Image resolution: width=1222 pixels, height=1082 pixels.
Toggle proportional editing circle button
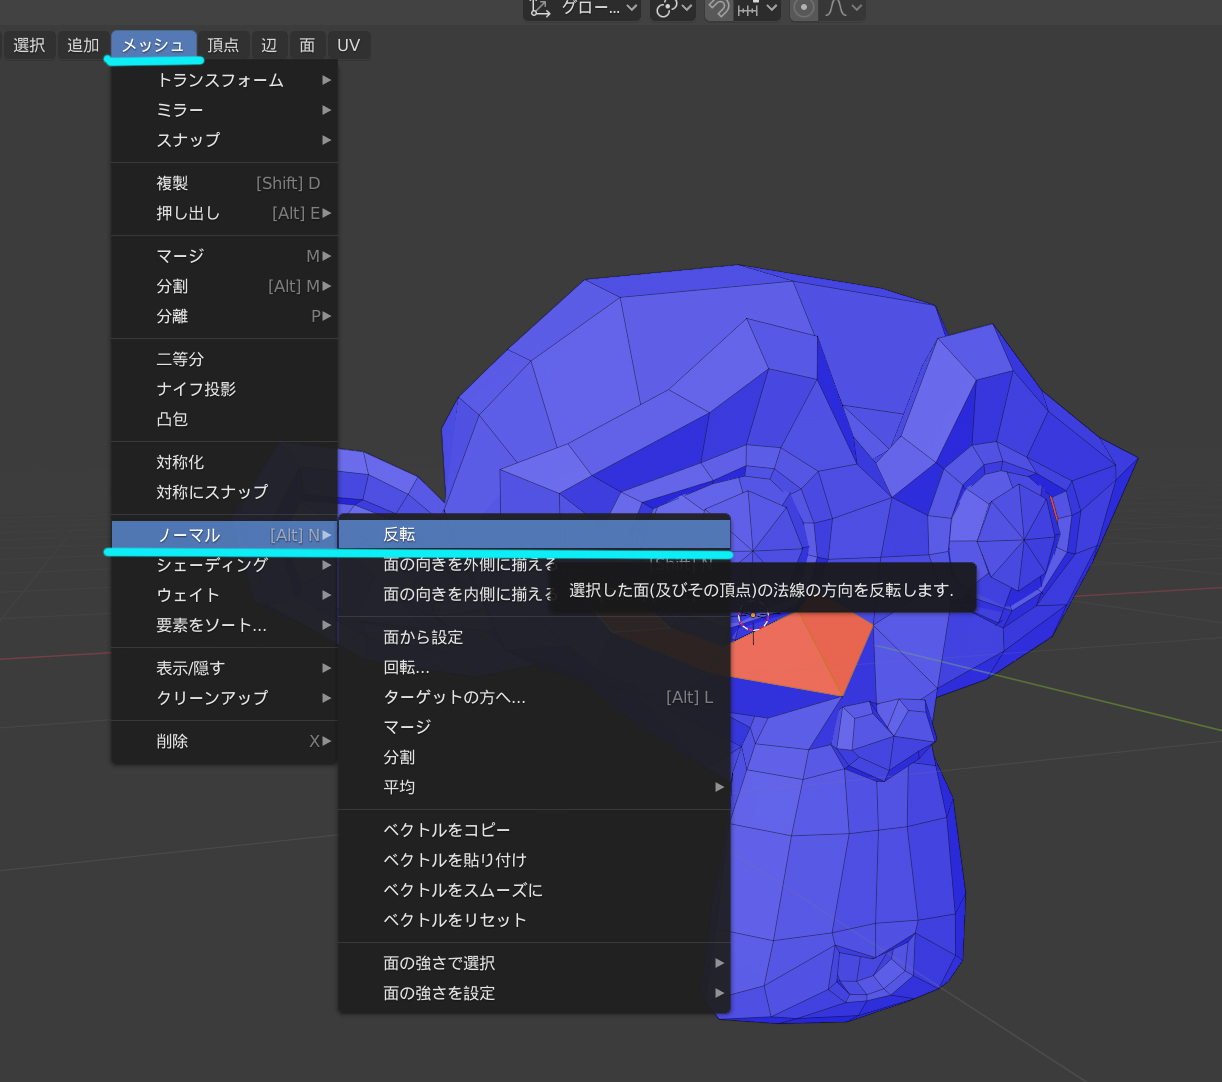click(x=803, y=8)
